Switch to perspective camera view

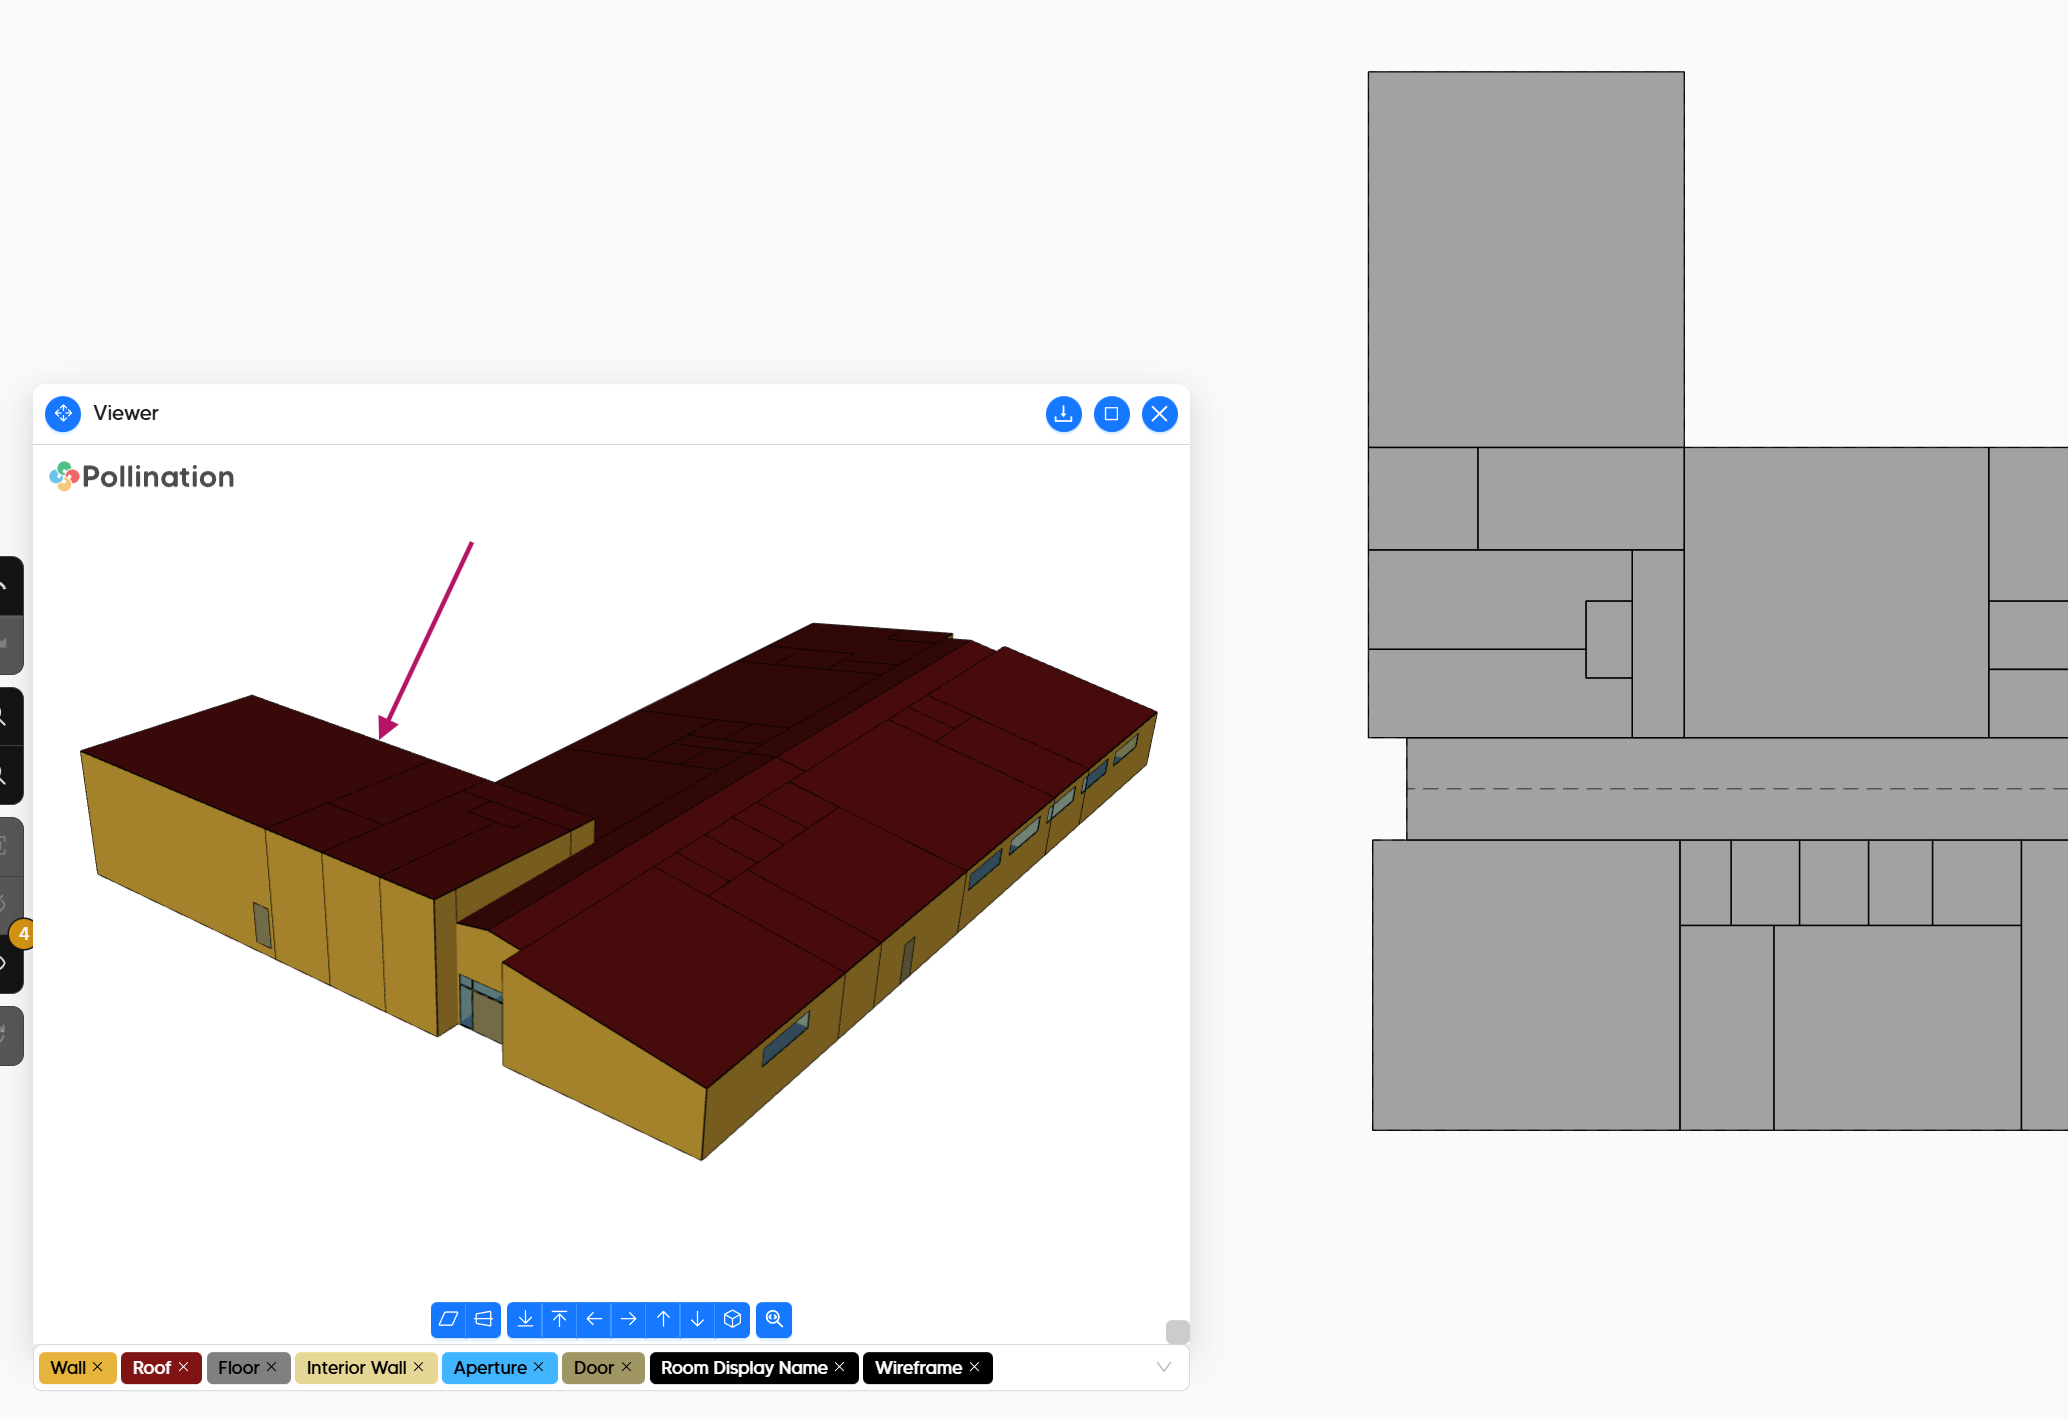pos(484,1319)
